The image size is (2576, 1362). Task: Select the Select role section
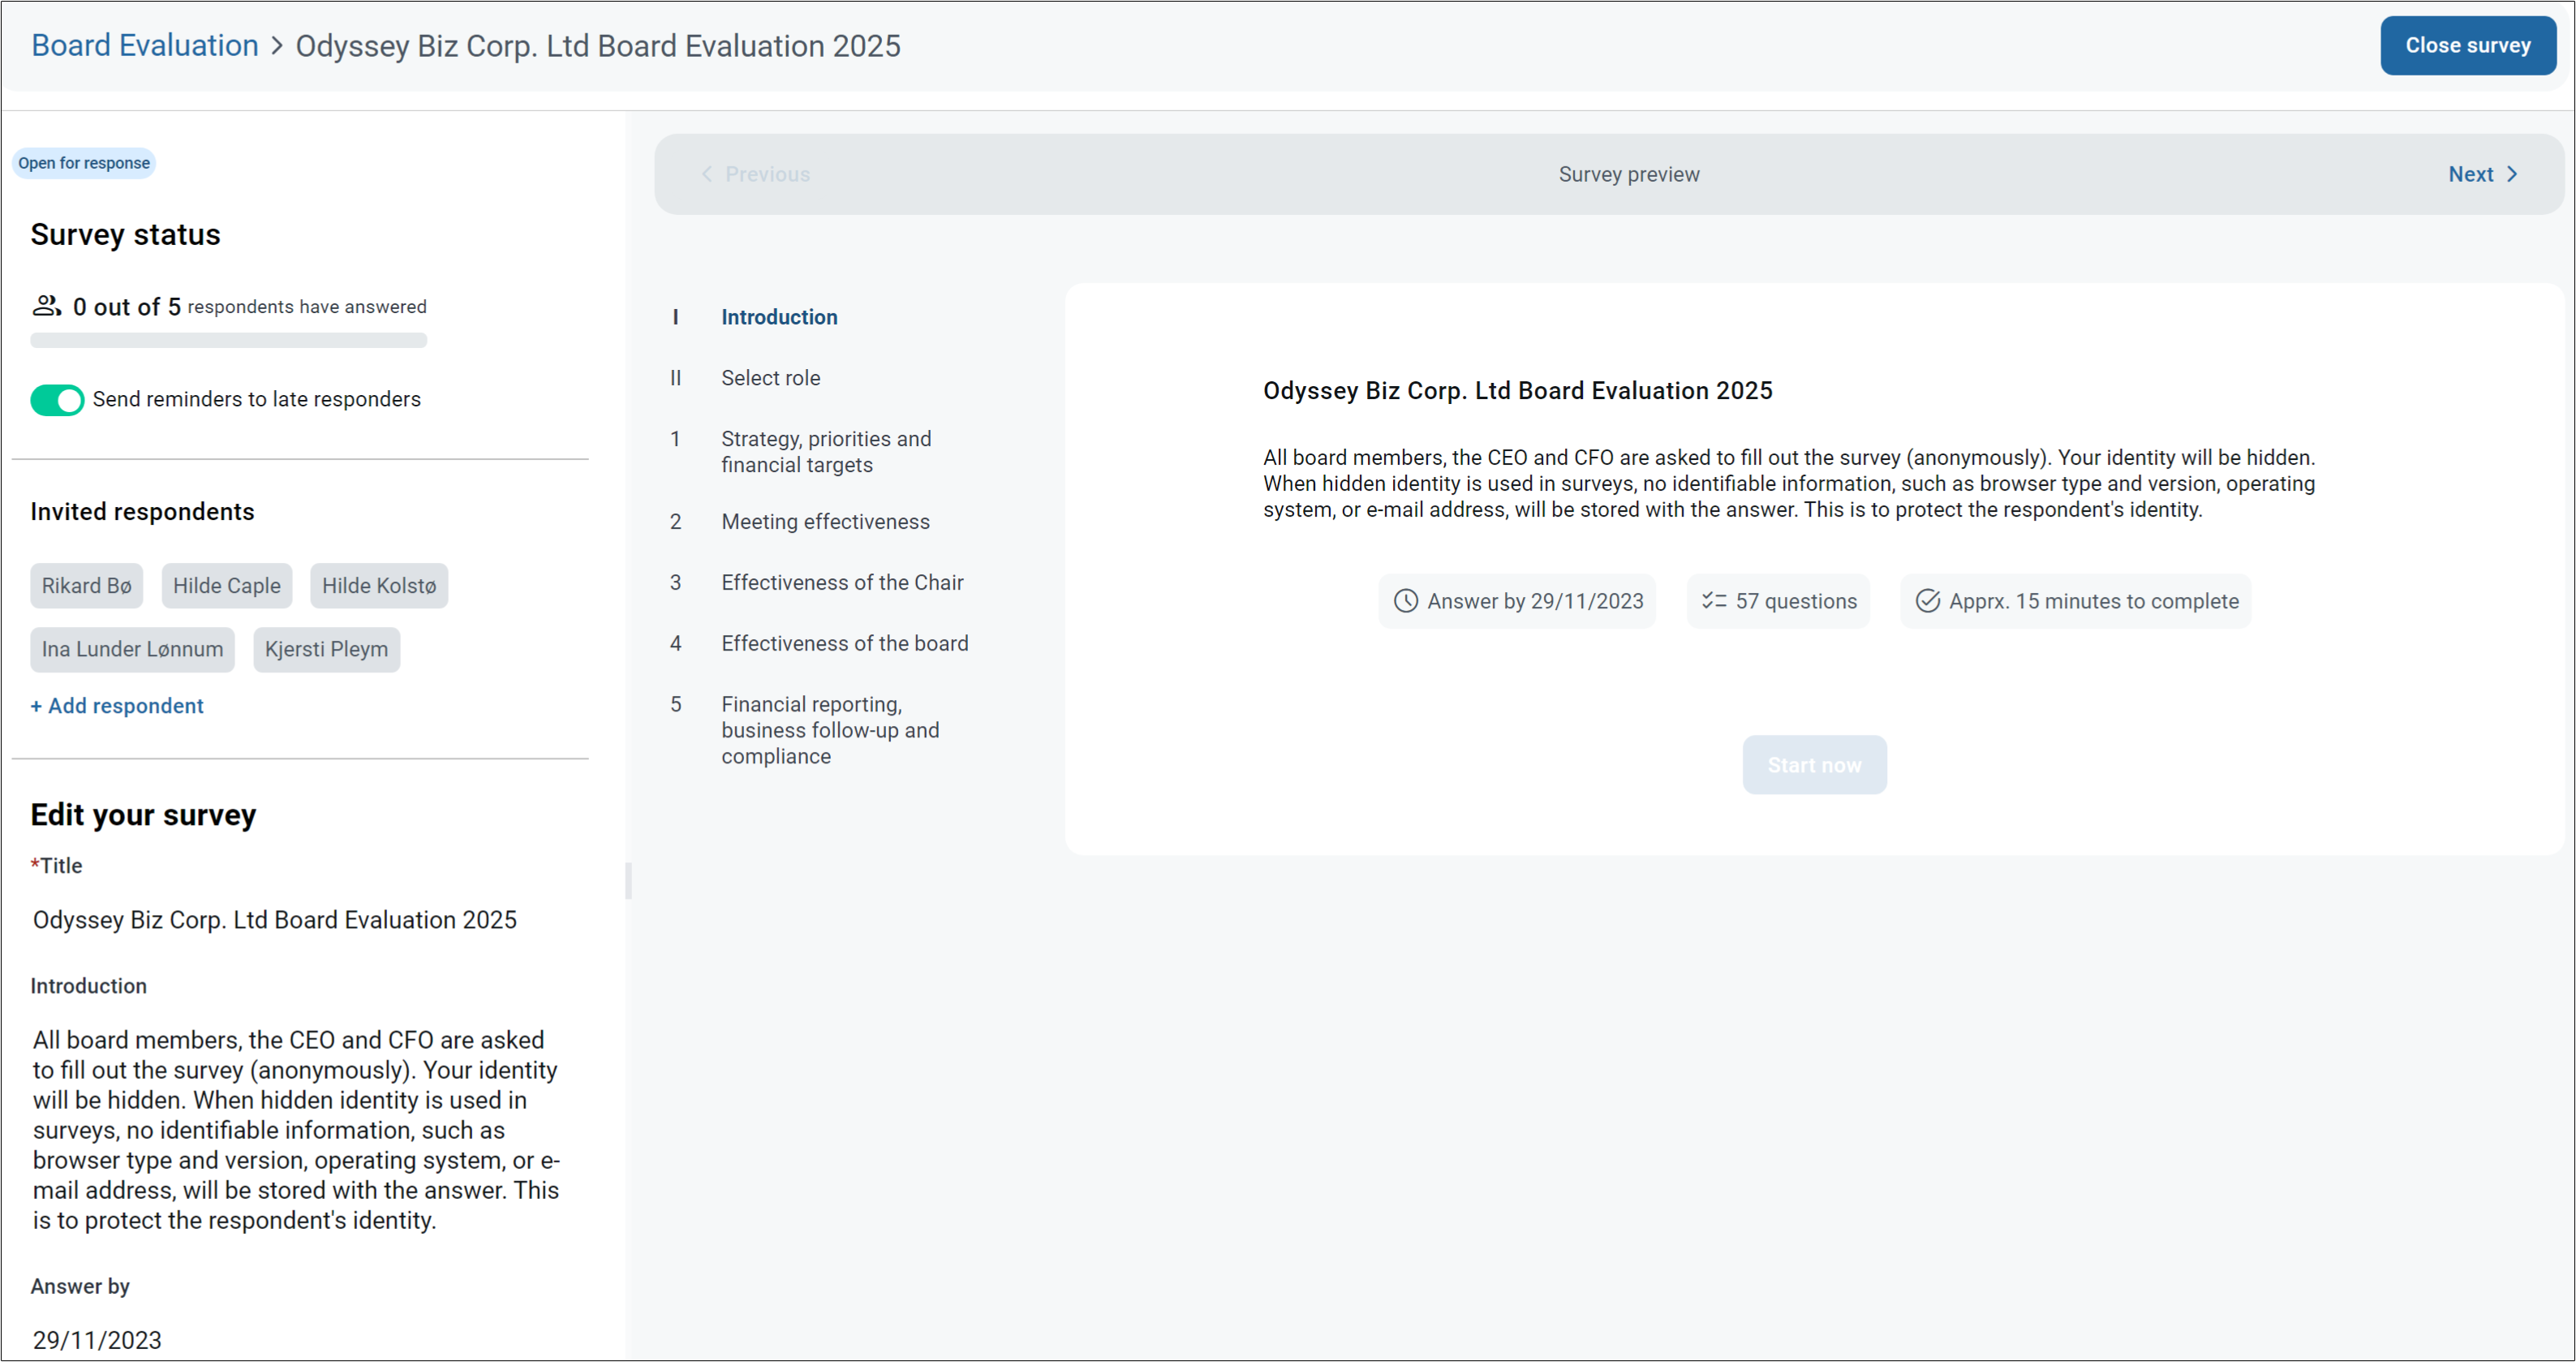770,377
